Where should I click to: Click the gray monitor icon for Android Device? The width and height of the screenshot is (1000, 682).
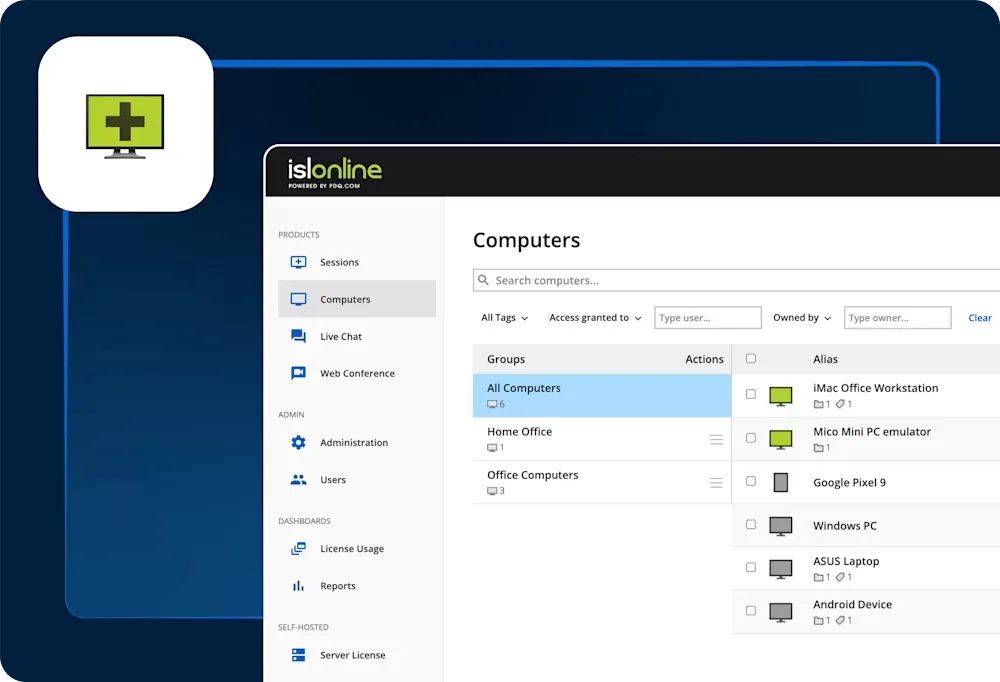(x=781, y=612)
